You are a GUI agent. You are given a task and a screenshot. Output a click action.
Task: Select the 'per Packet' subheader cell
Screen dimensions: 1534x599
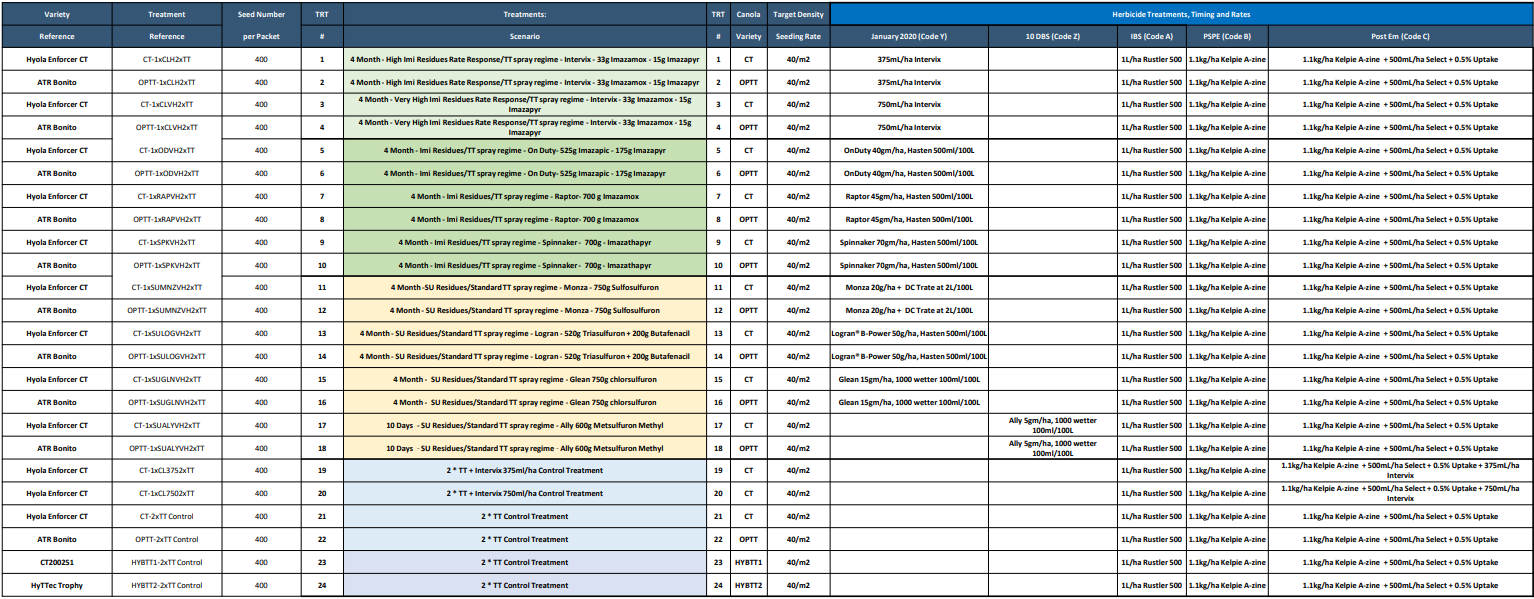pos(261,36)
